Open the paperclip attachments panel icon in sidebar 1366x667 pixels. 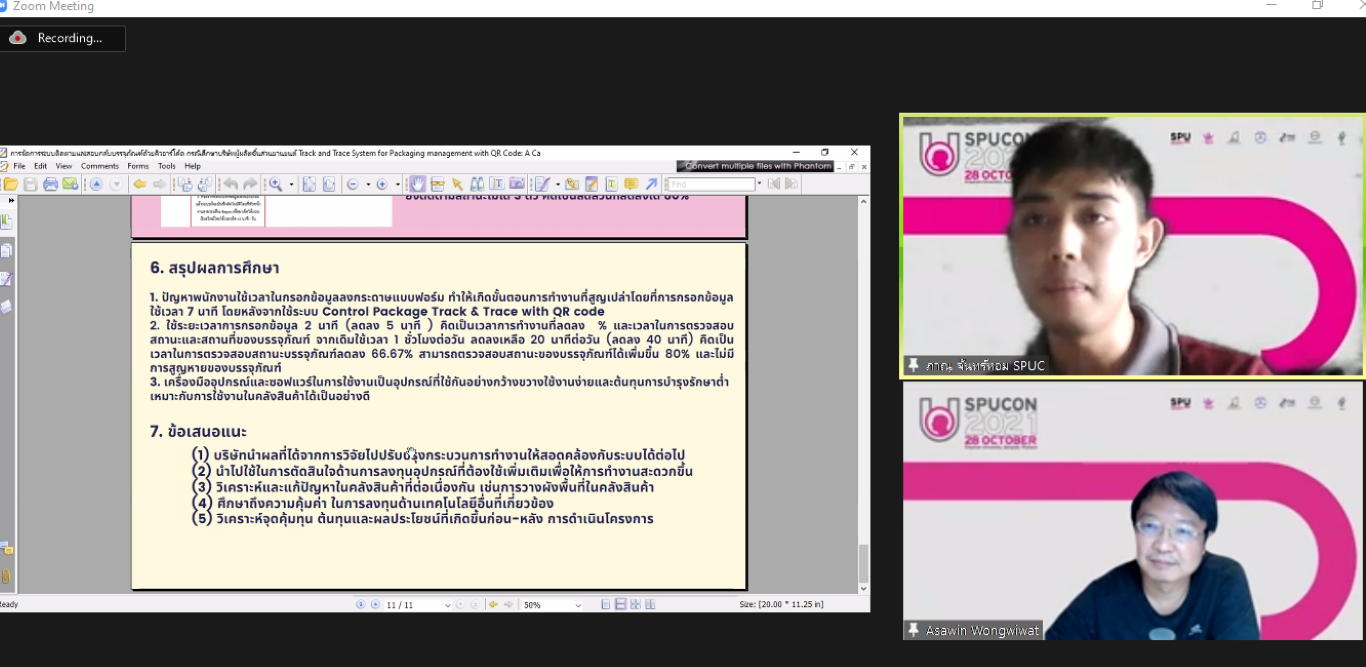coord(6,577)
